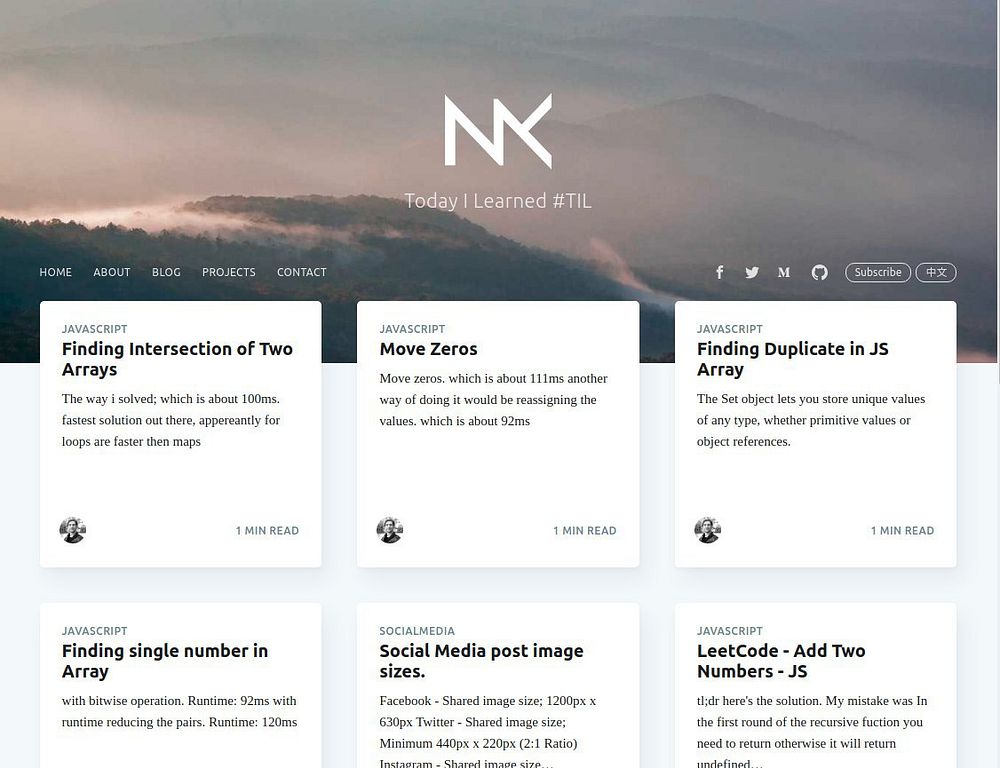Image resolution: width=1000 pixels, height=768 pixels.
Task: Click author avatar on Finding Intersection card
Action: click(x=73, y=530)
